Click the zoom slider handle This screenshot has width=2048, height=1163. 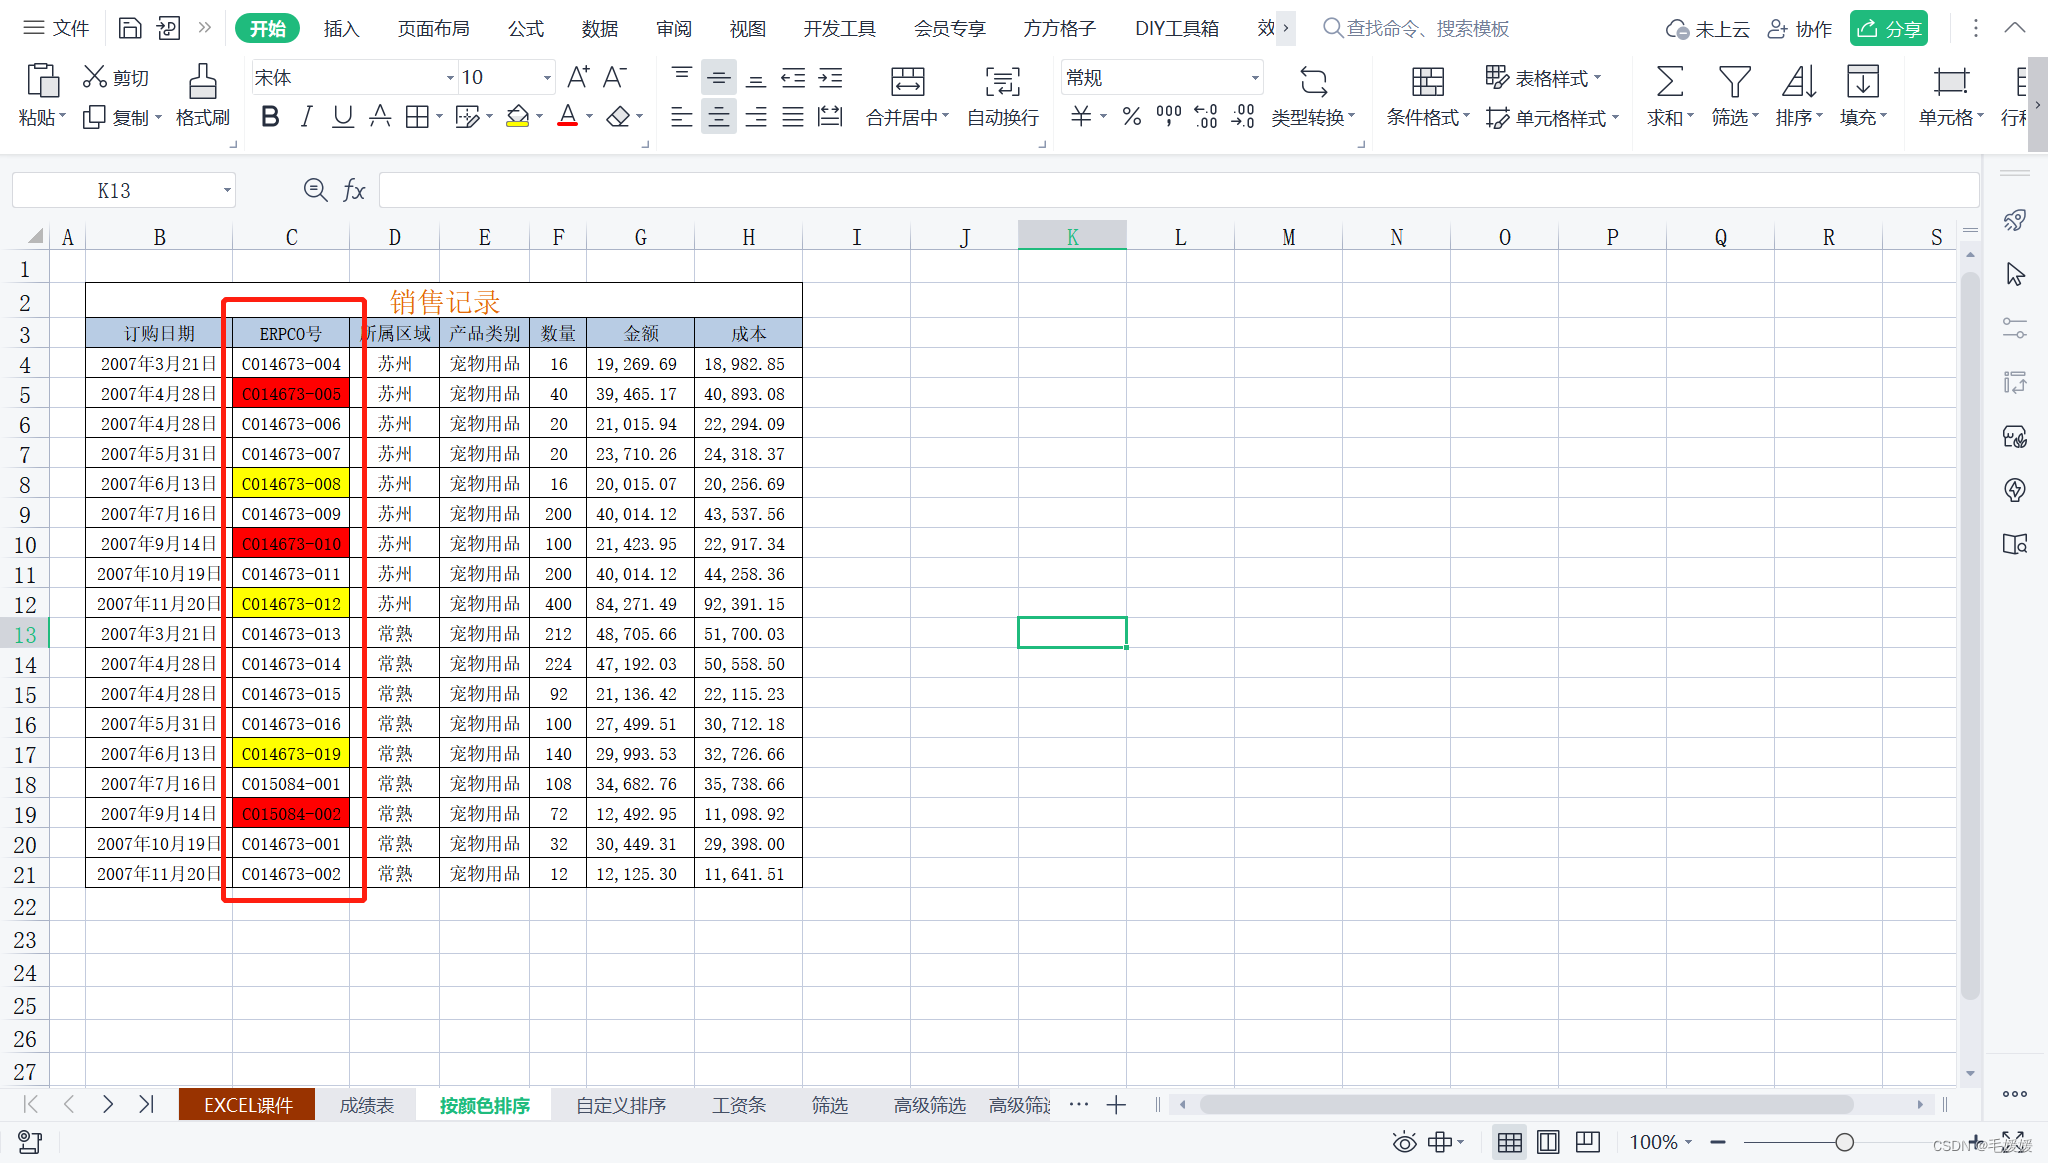[x=1844, y=1142]
